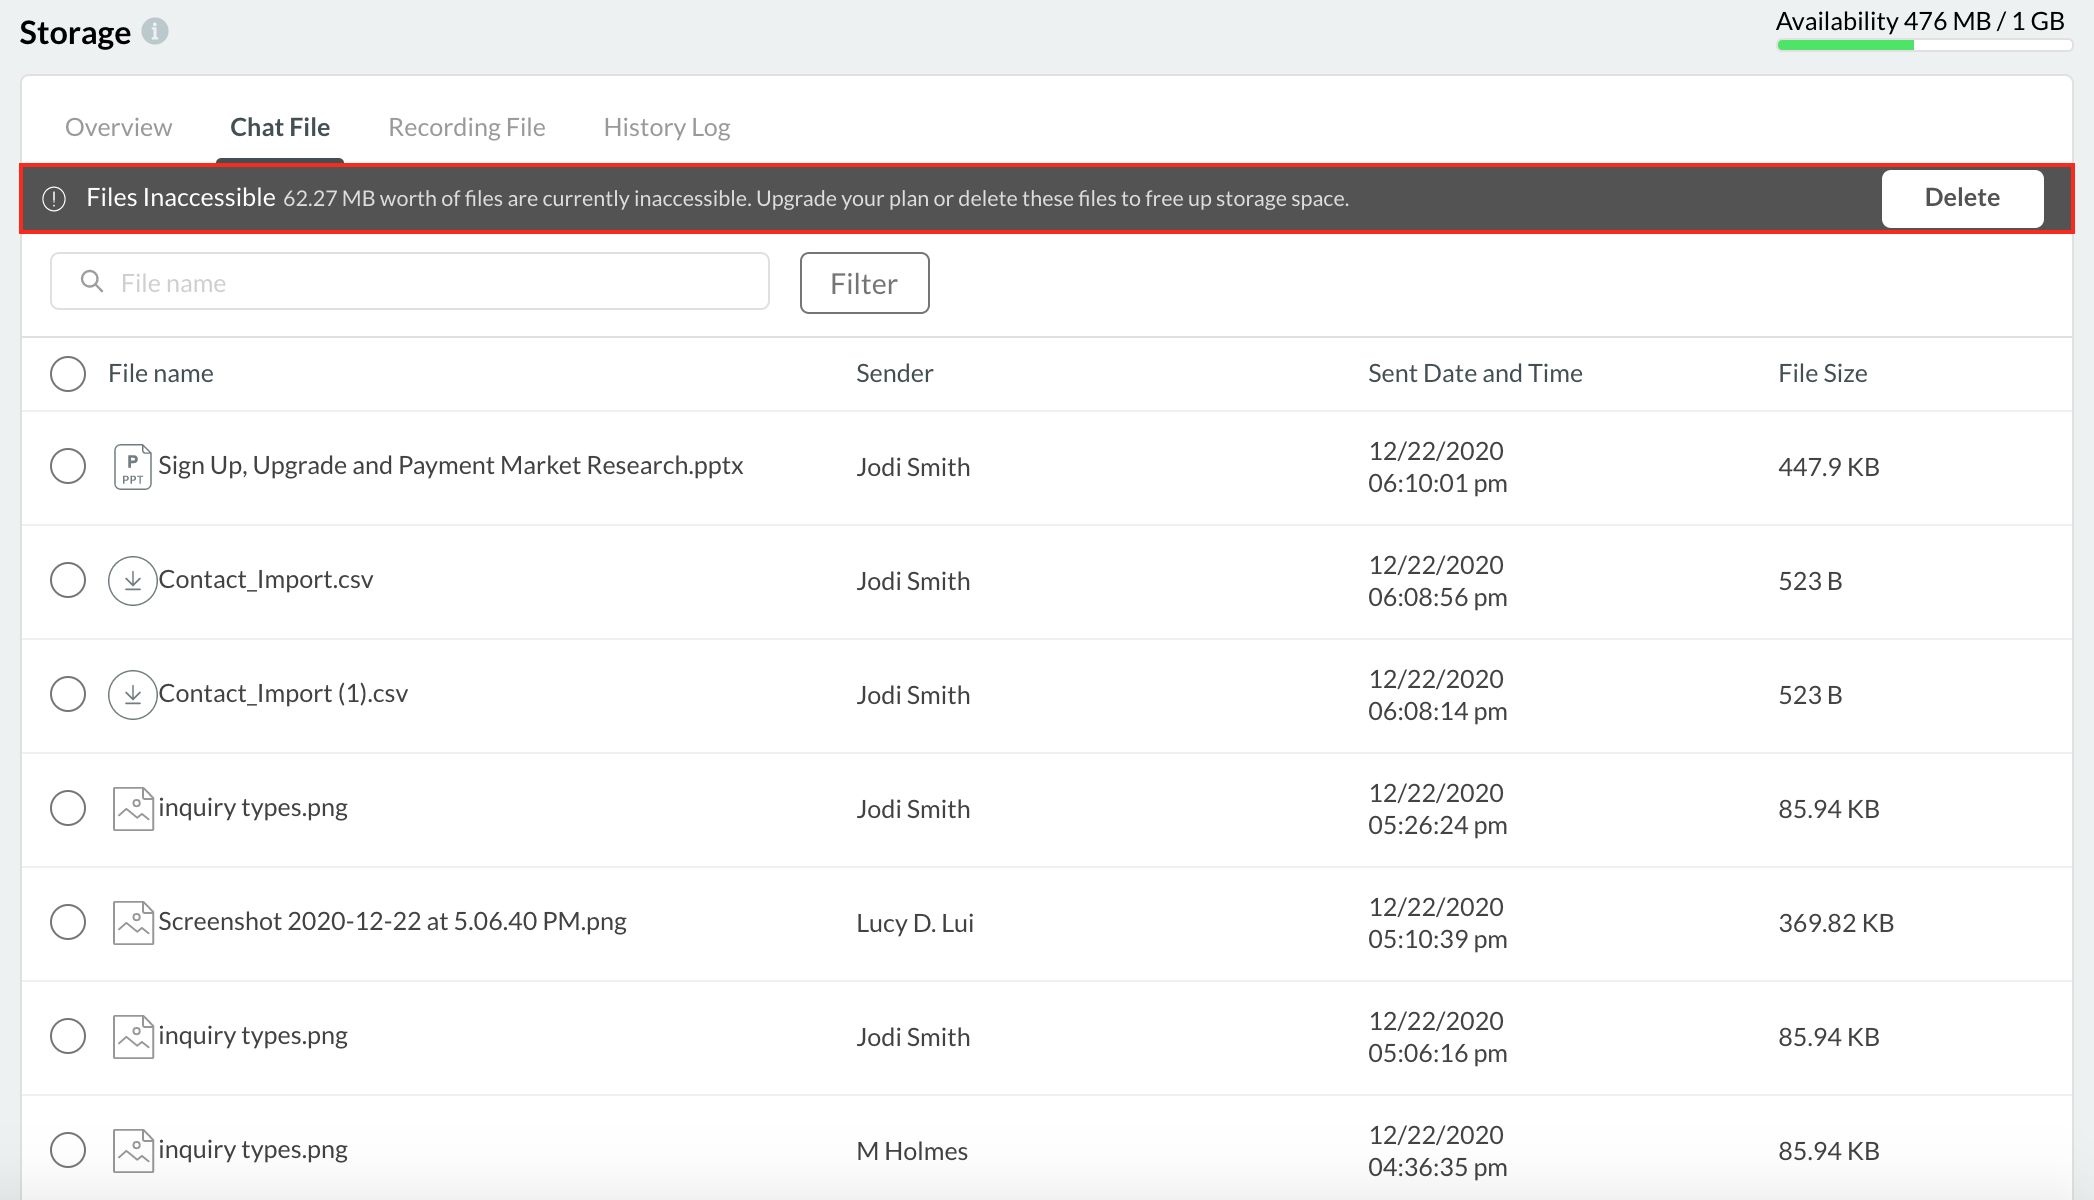Click sender Lucy D. Lui
The image size is (2094, 1200).
pos(915,923)
